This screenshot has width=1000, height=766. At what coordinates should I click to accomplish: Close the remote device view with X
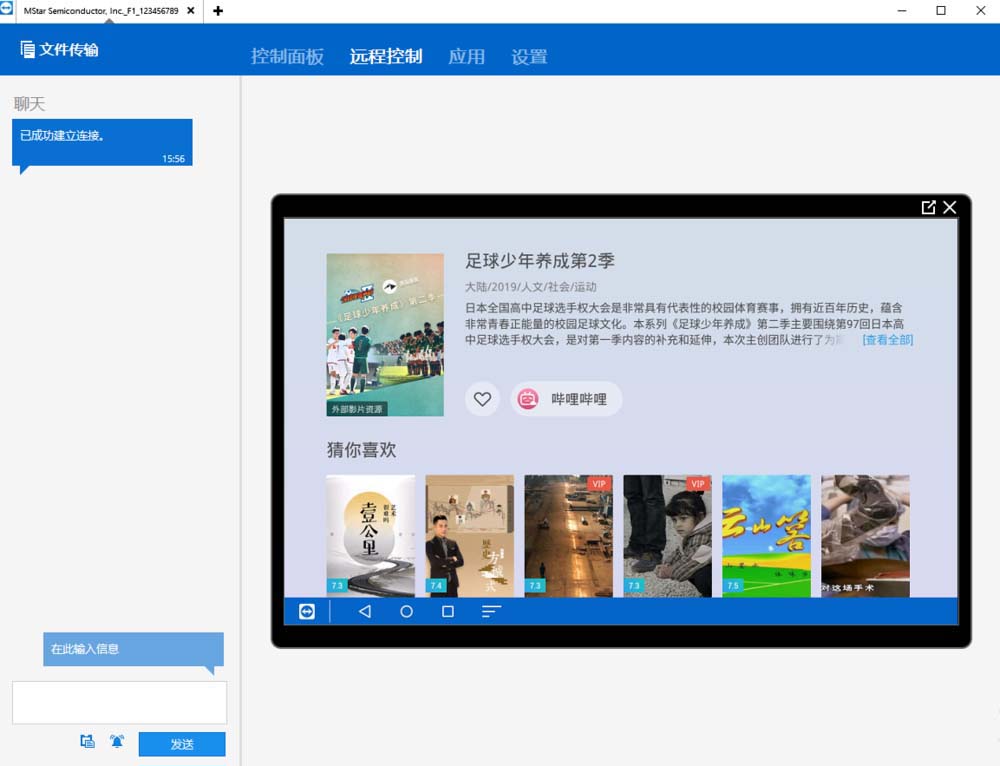950,207
